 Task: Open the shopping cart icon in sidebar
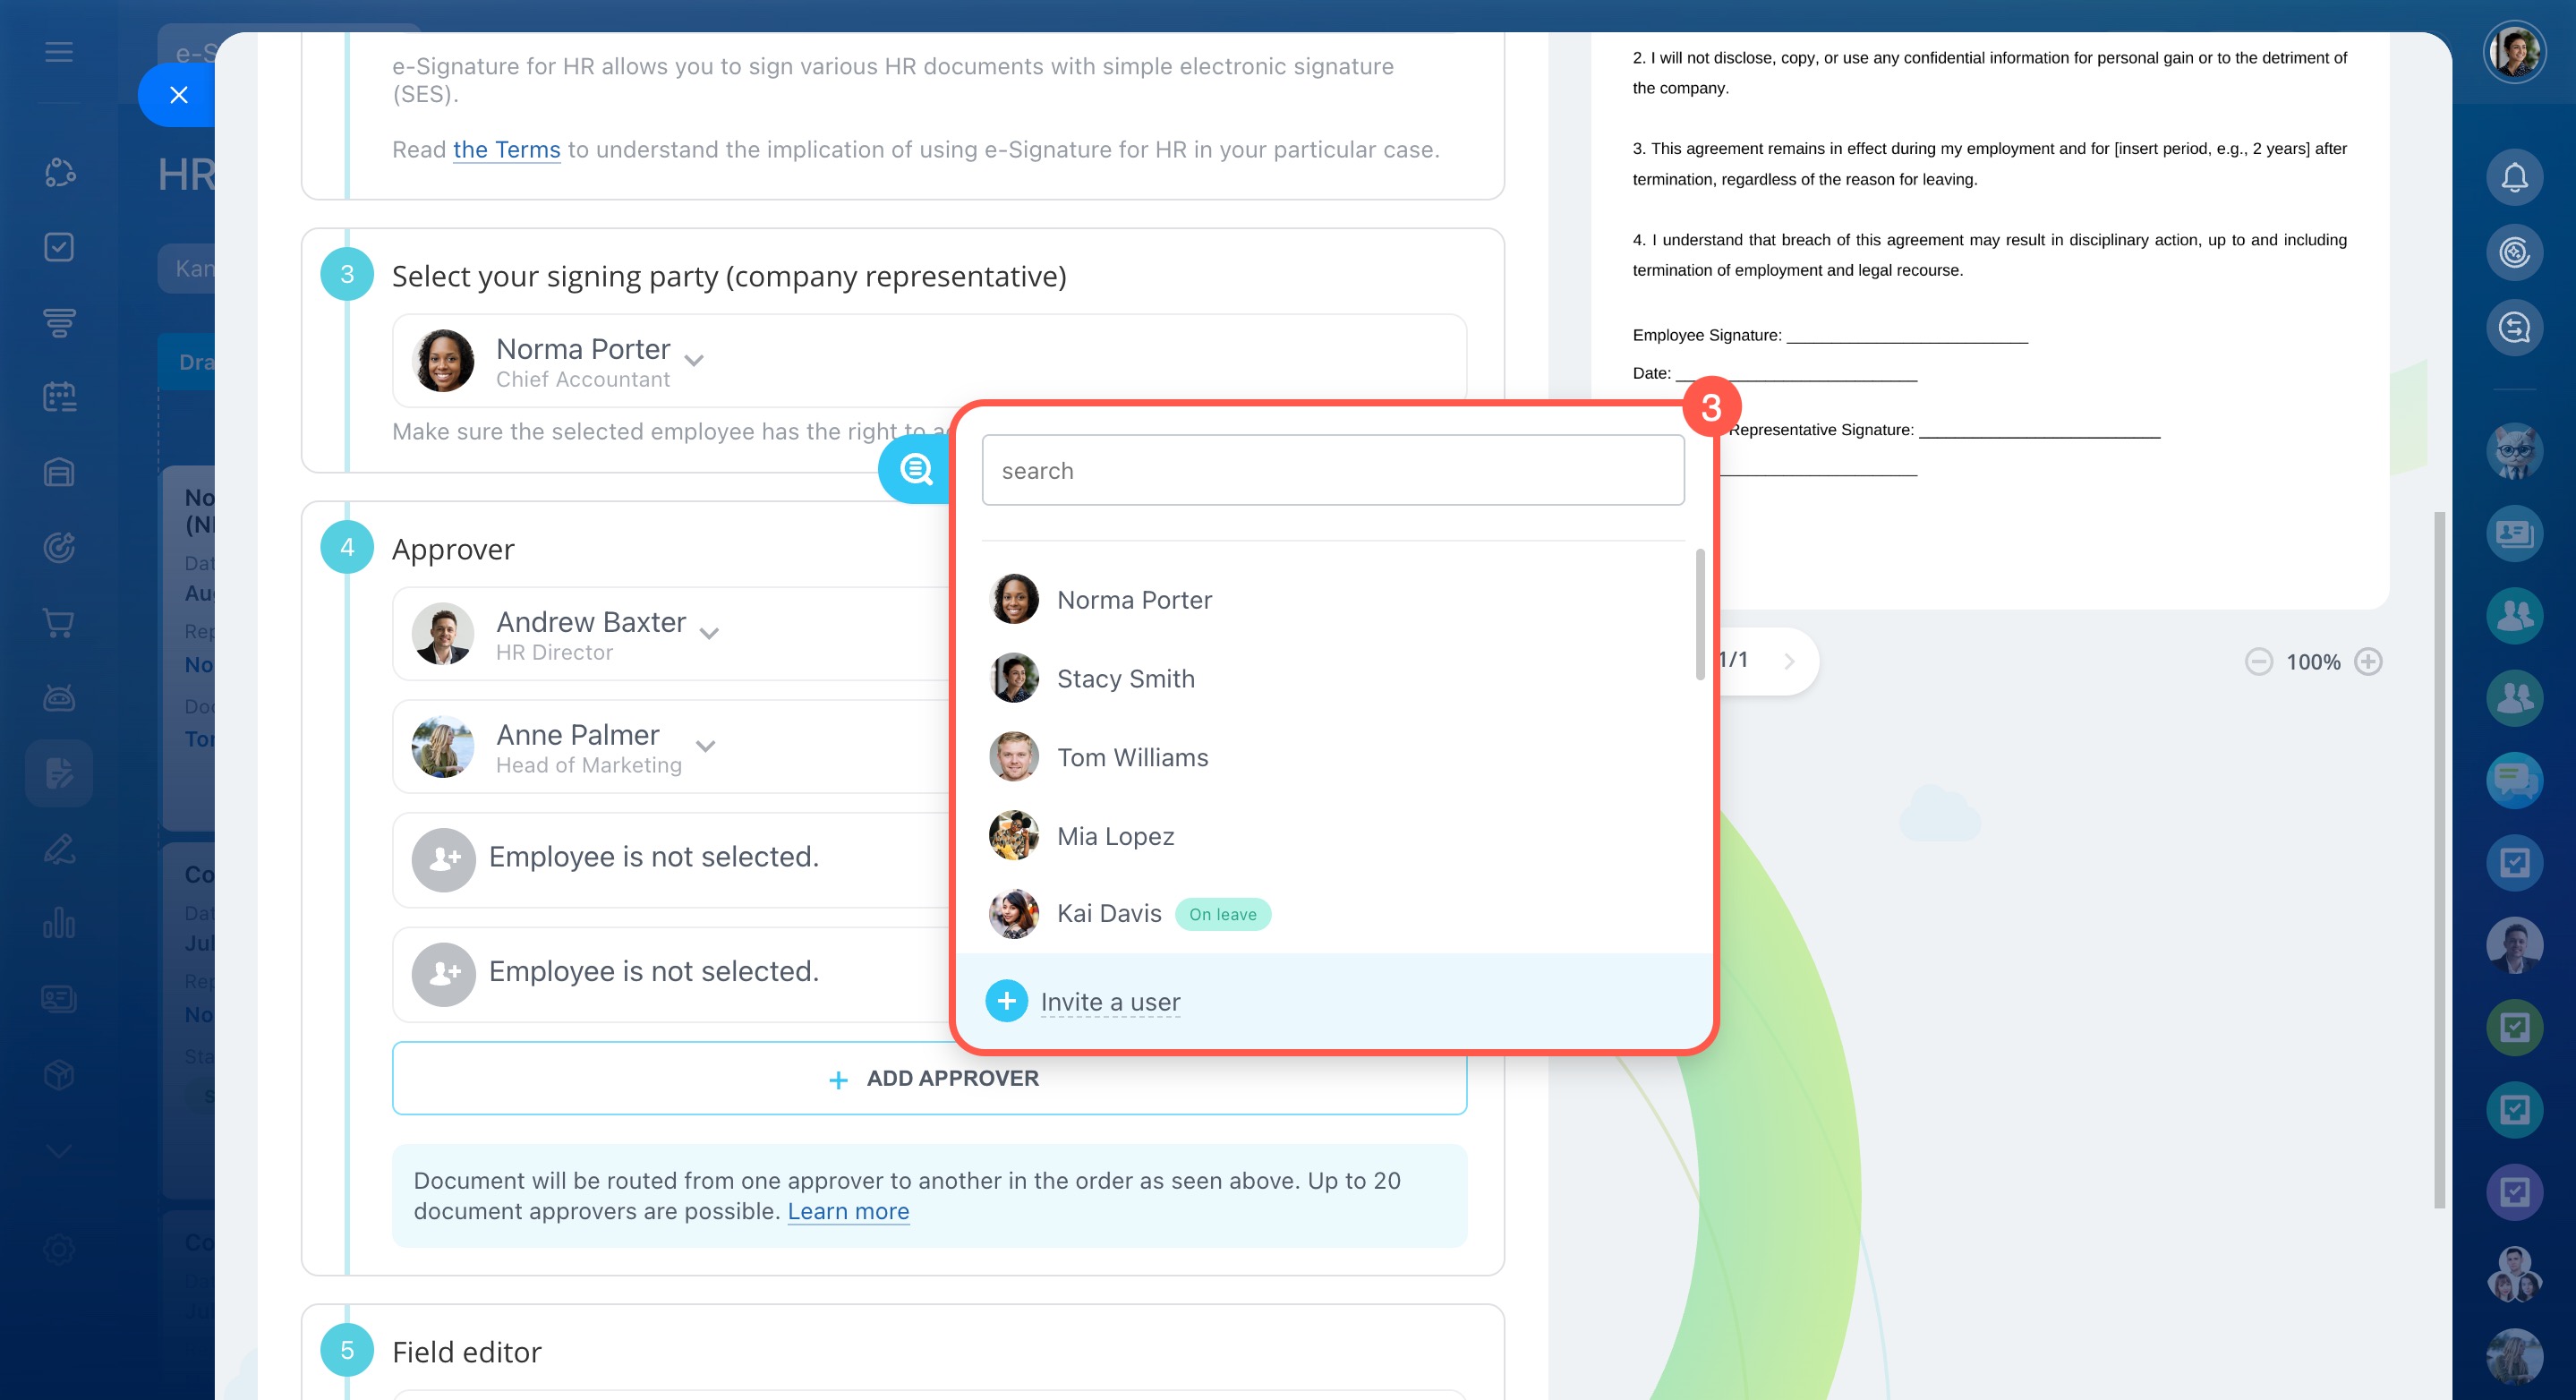[59, 623]
